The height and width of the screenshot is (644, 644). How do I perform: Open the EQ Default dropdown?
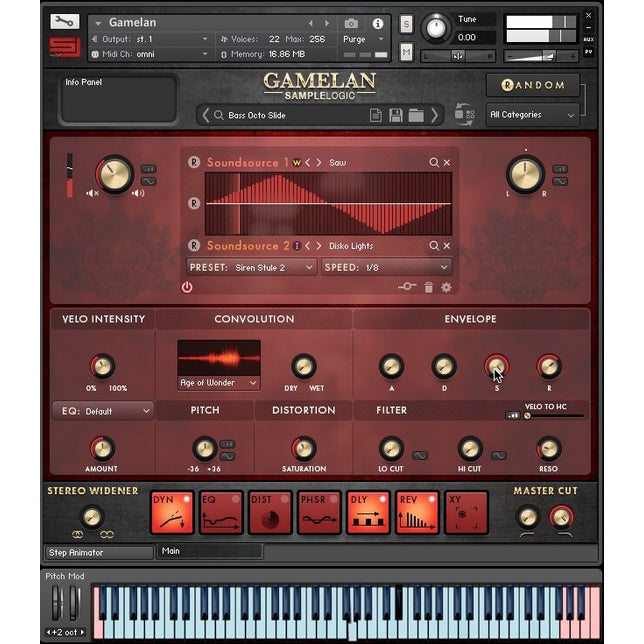click(x=103, y=411)
